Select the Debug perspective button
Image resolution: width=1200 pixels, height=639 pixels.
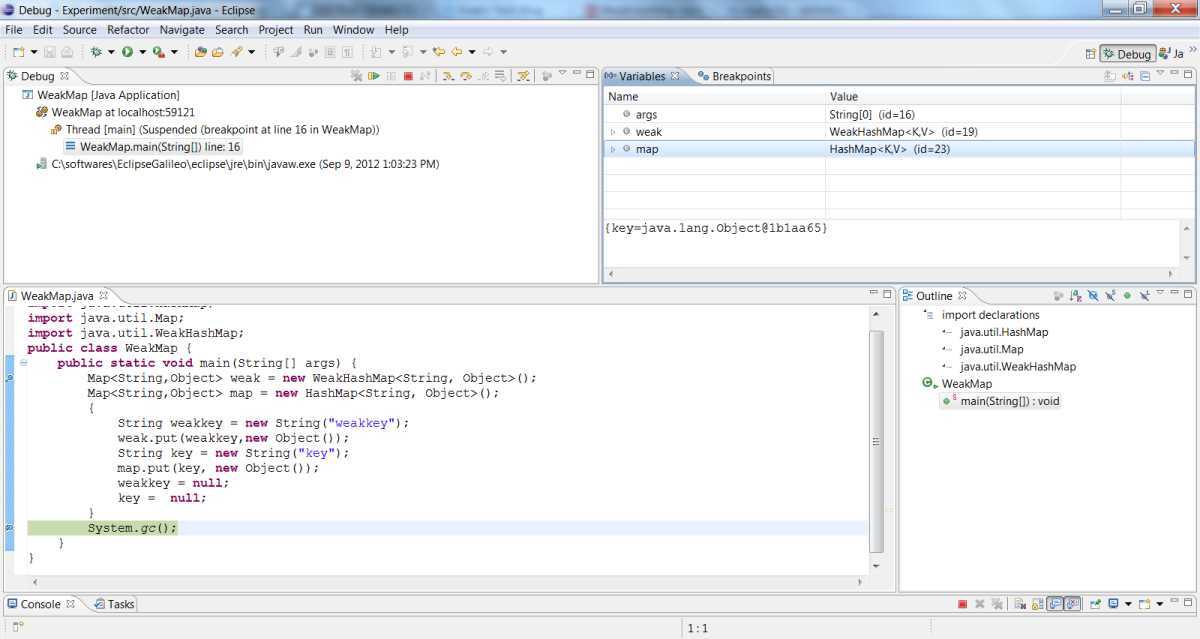click(1128, 54)
